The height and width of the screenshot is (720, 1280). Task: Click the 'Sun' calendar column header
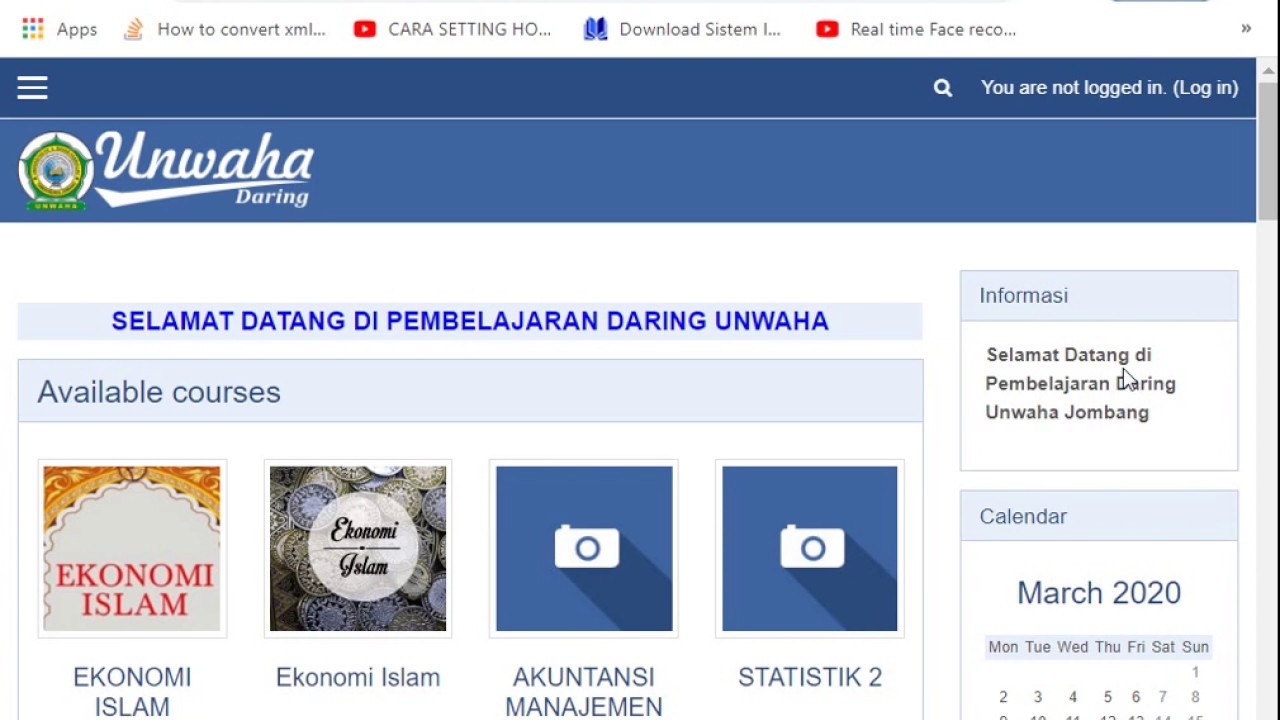click(1195, 647)
